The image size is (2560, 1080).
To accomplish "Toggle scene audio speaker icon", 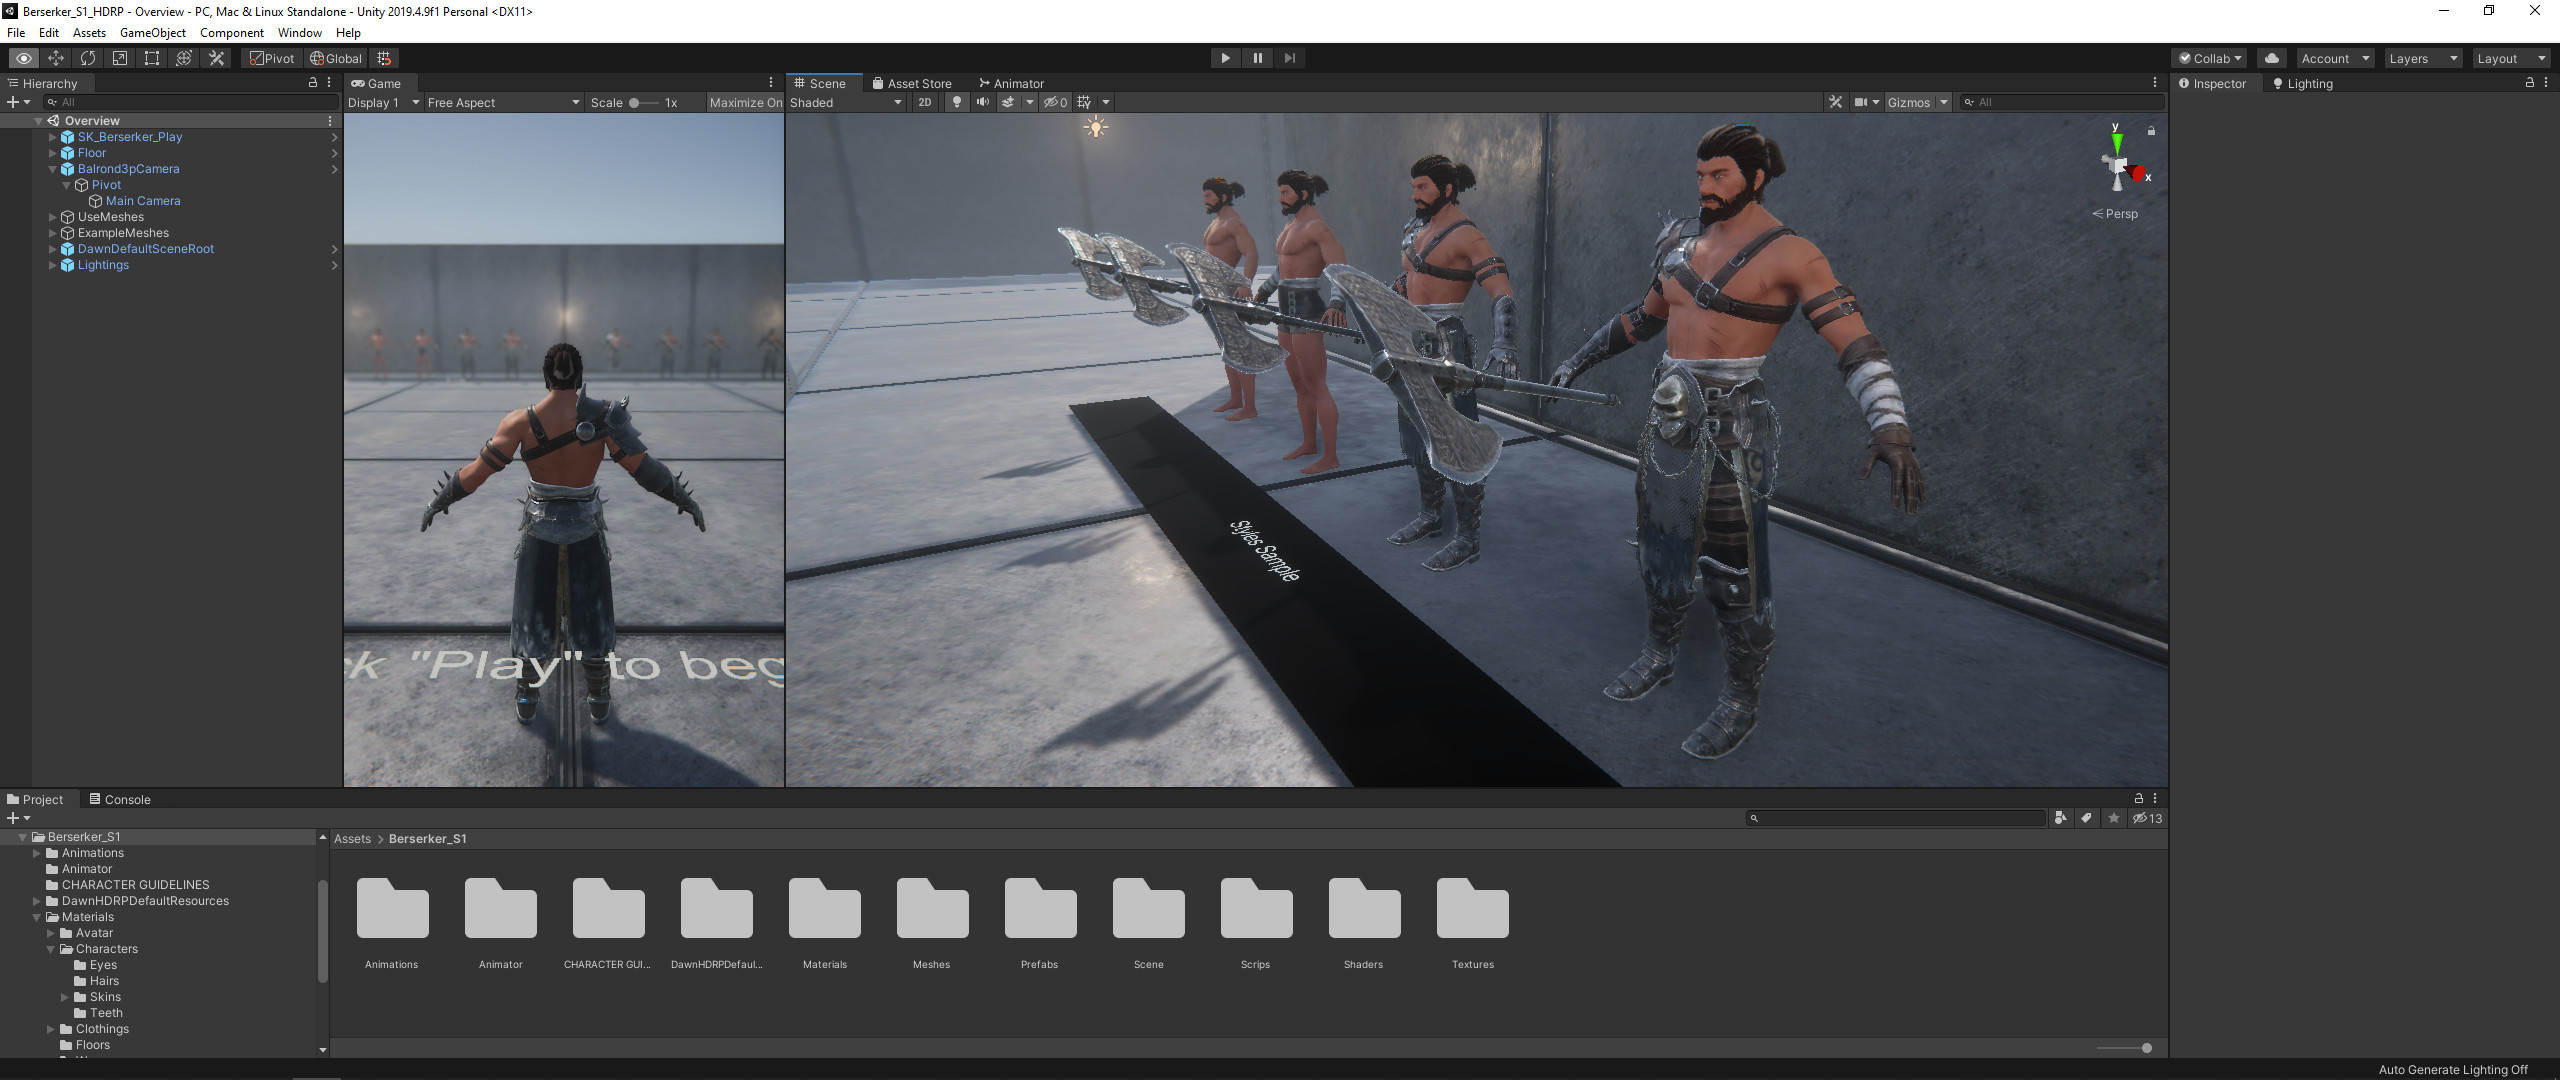I will tap(983, 102).
